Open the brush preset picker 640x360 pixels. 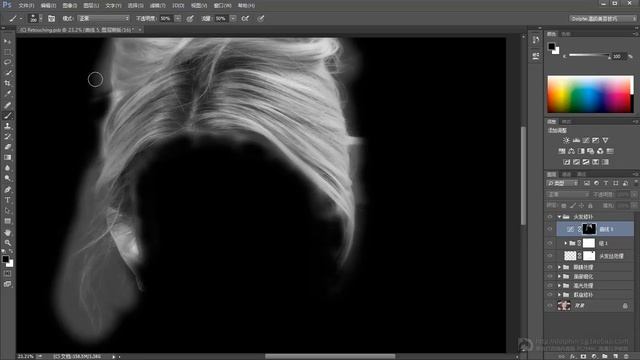35,18
